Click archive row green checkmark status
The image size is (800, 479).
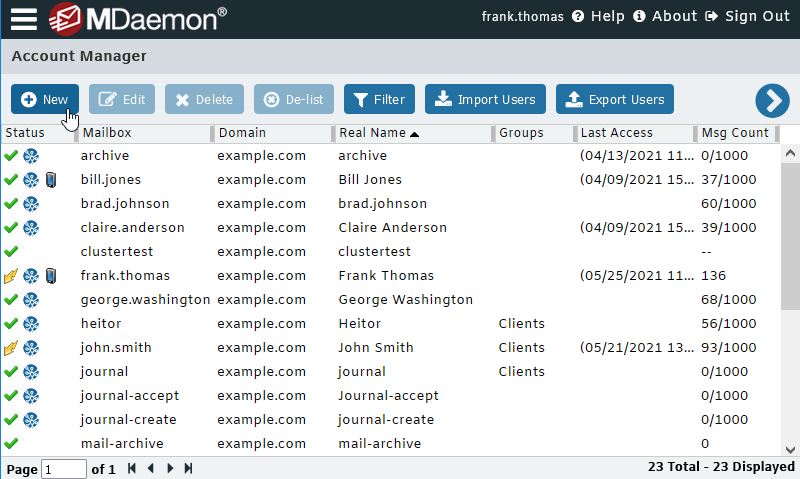coord(11,156)
